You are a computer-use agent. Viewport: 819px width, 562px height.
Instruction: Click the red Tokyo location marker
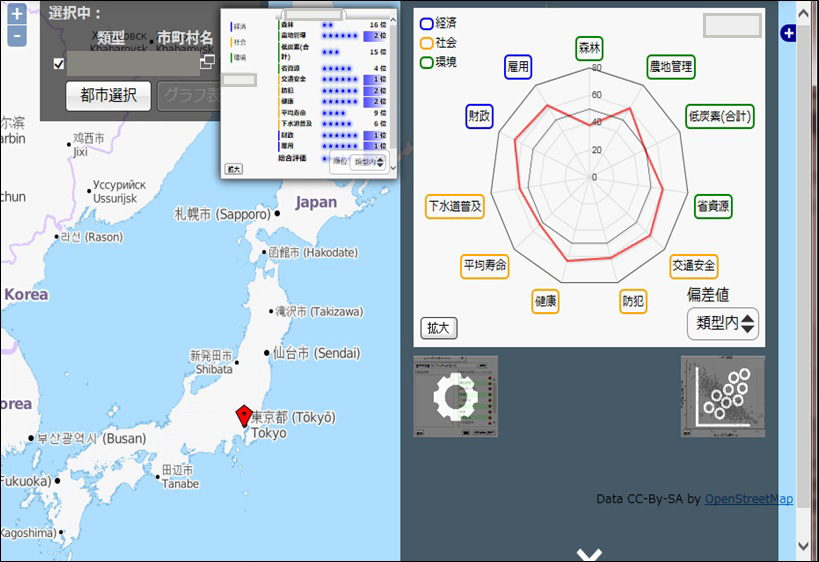(x=242, y=416)
